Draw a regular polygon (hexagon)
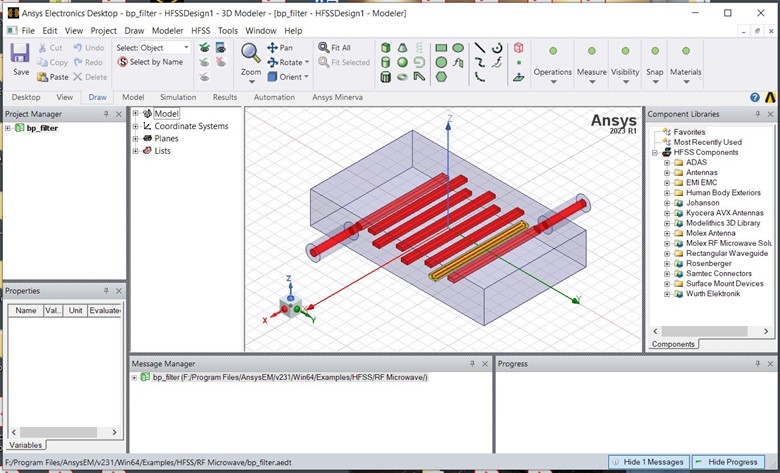 tap(441, 77)
